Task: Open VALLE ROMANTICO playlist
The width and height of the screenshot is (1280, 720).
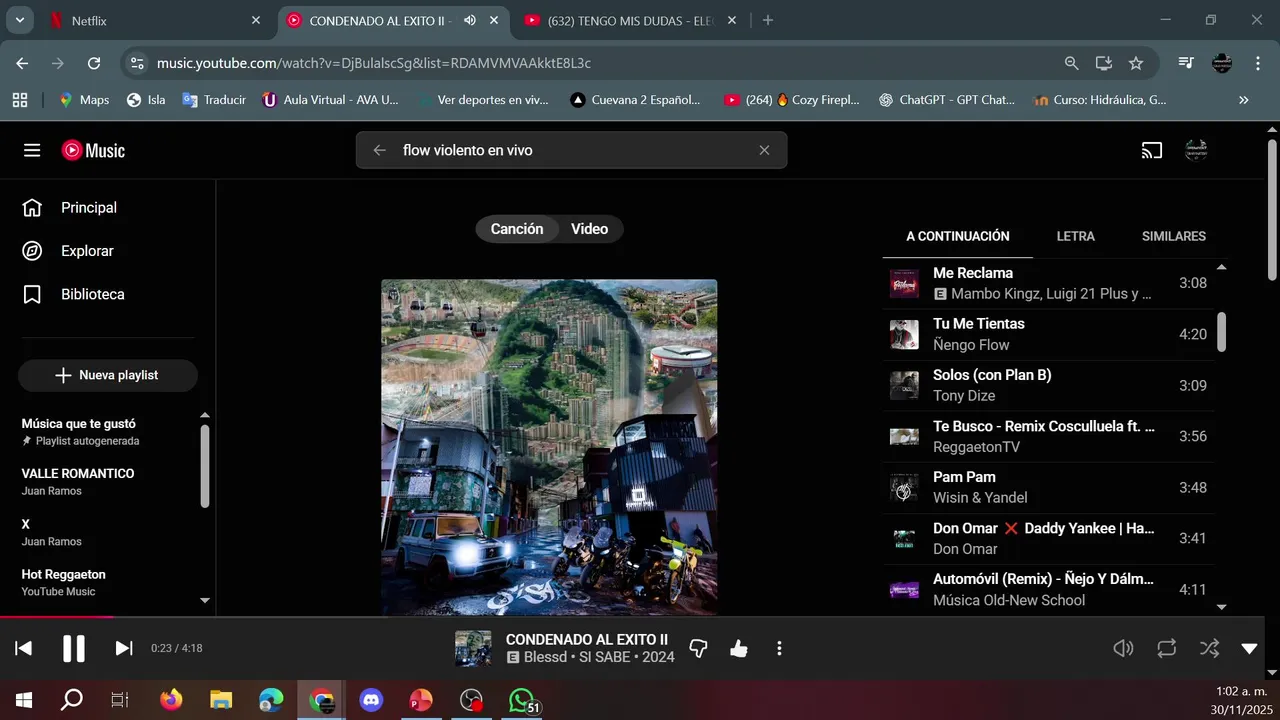Action: pyautogui.click(x=108, y=481)
